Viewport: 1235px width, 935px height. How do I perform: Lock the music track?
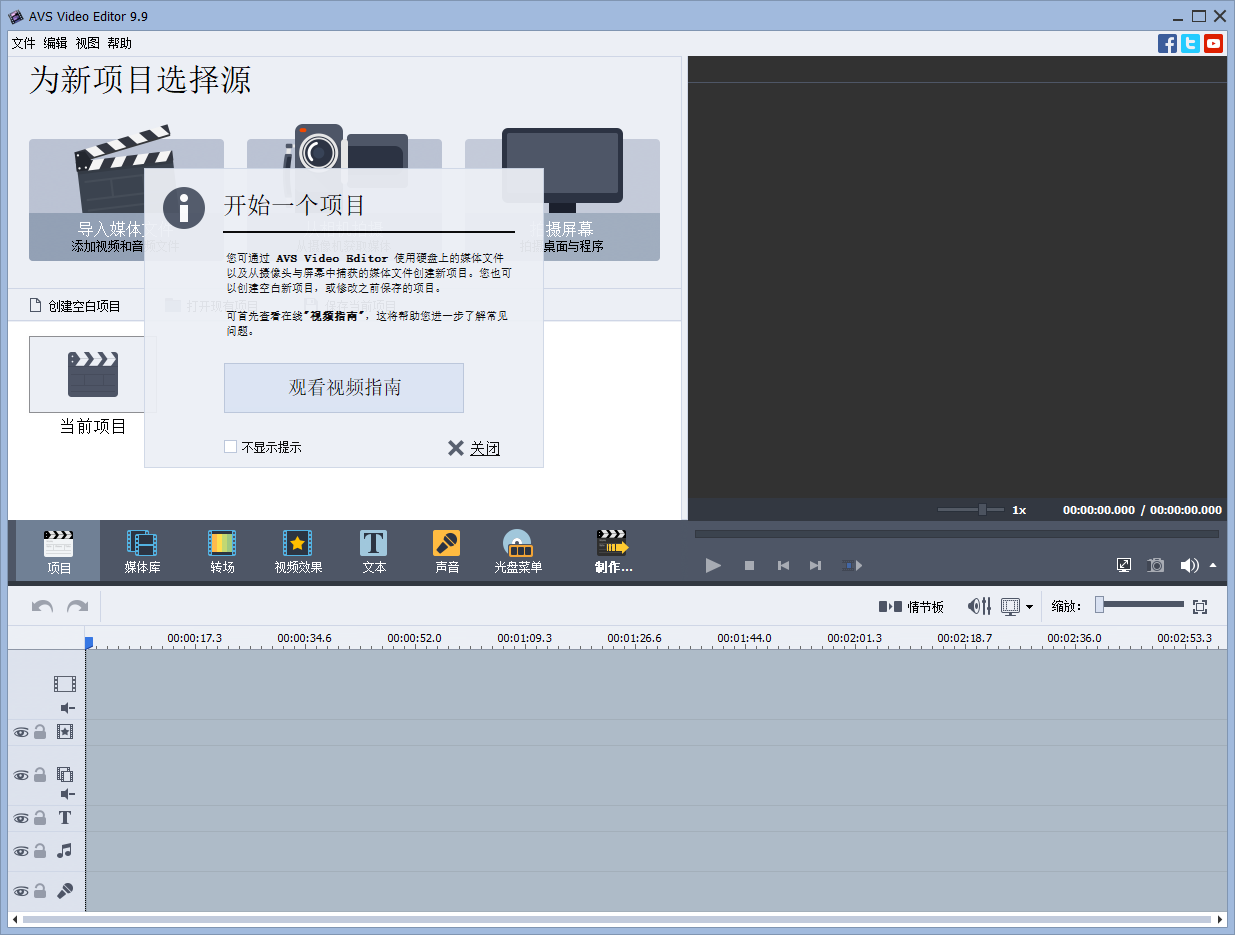click(x=40, y=851)
